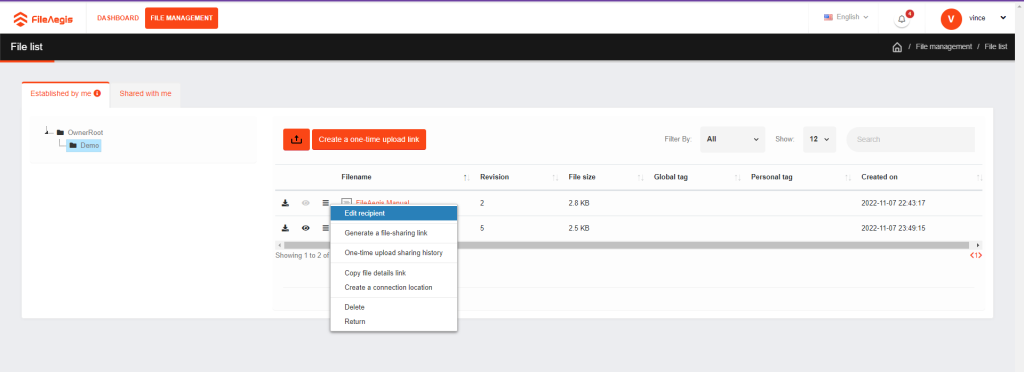Click the FileAegis logo
The image size is (1024, 372).
43,19
